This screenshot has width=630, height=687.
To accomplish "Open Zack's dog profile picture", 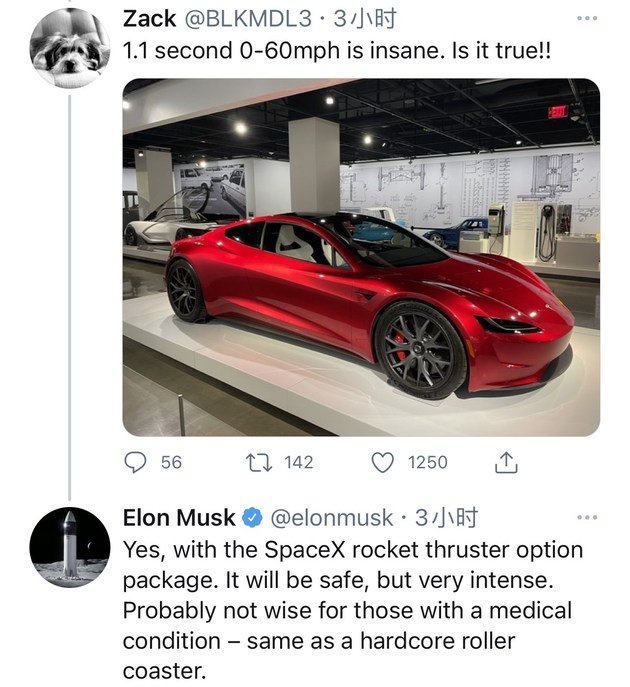I will 70,47.
